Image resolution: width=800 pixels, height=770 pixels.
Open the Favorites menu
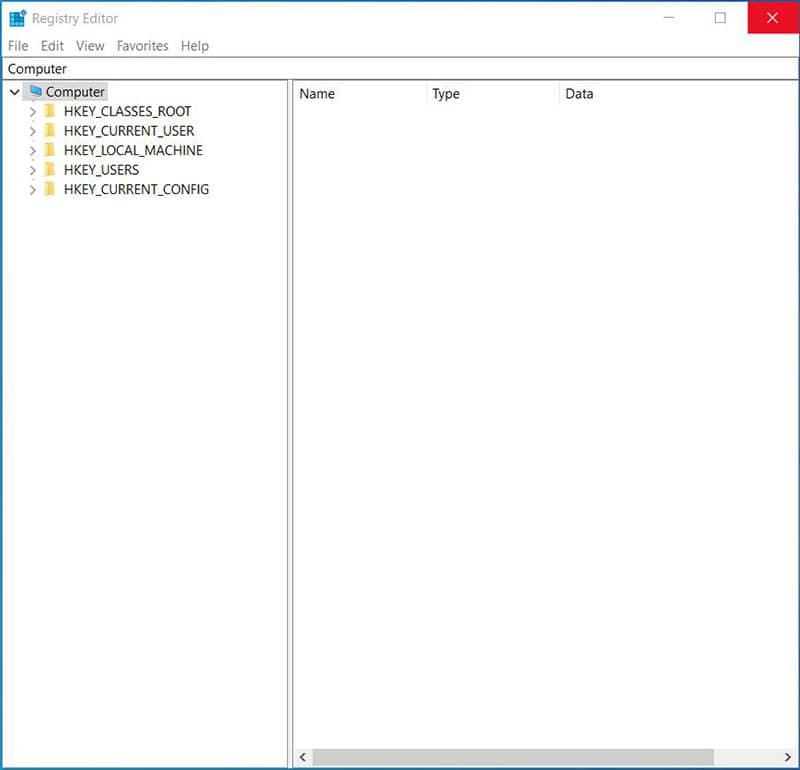142,46
